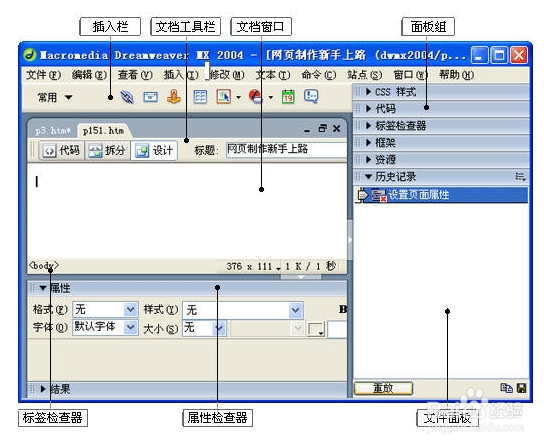This screenshot has height=447, width=557.
Task: Click save-as-command disk icon in history panel
Action: point(521,388)
